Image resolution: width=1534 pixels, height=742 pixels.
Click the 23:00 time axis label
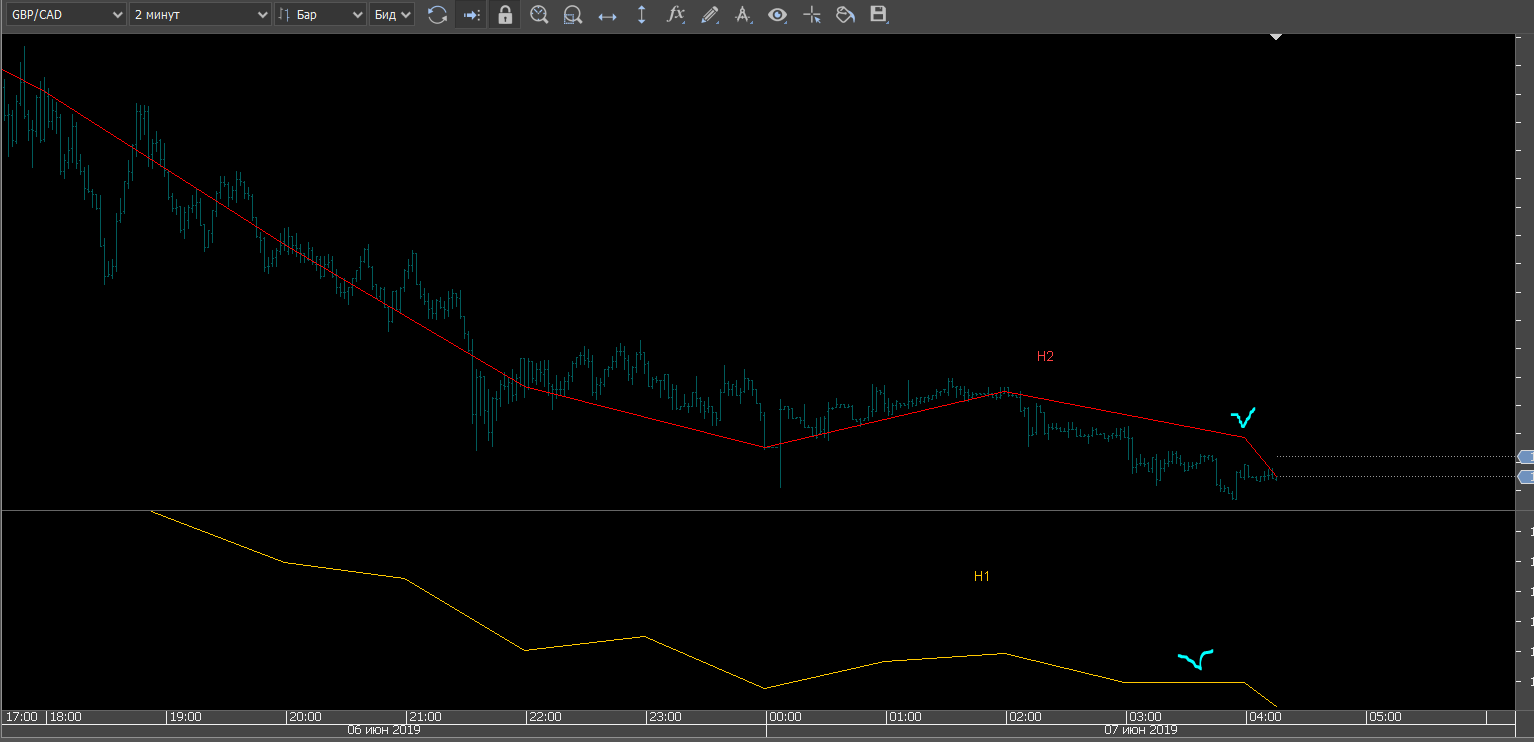pyautogui.click(x=665, y=717)
